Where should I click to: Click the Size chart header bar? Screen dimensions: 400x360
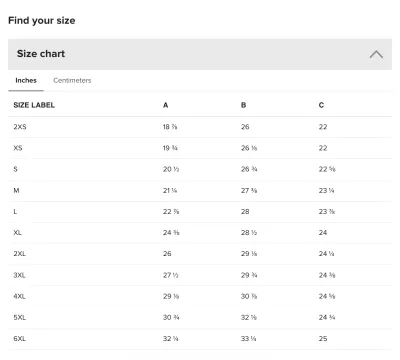(x=200, y=54)
